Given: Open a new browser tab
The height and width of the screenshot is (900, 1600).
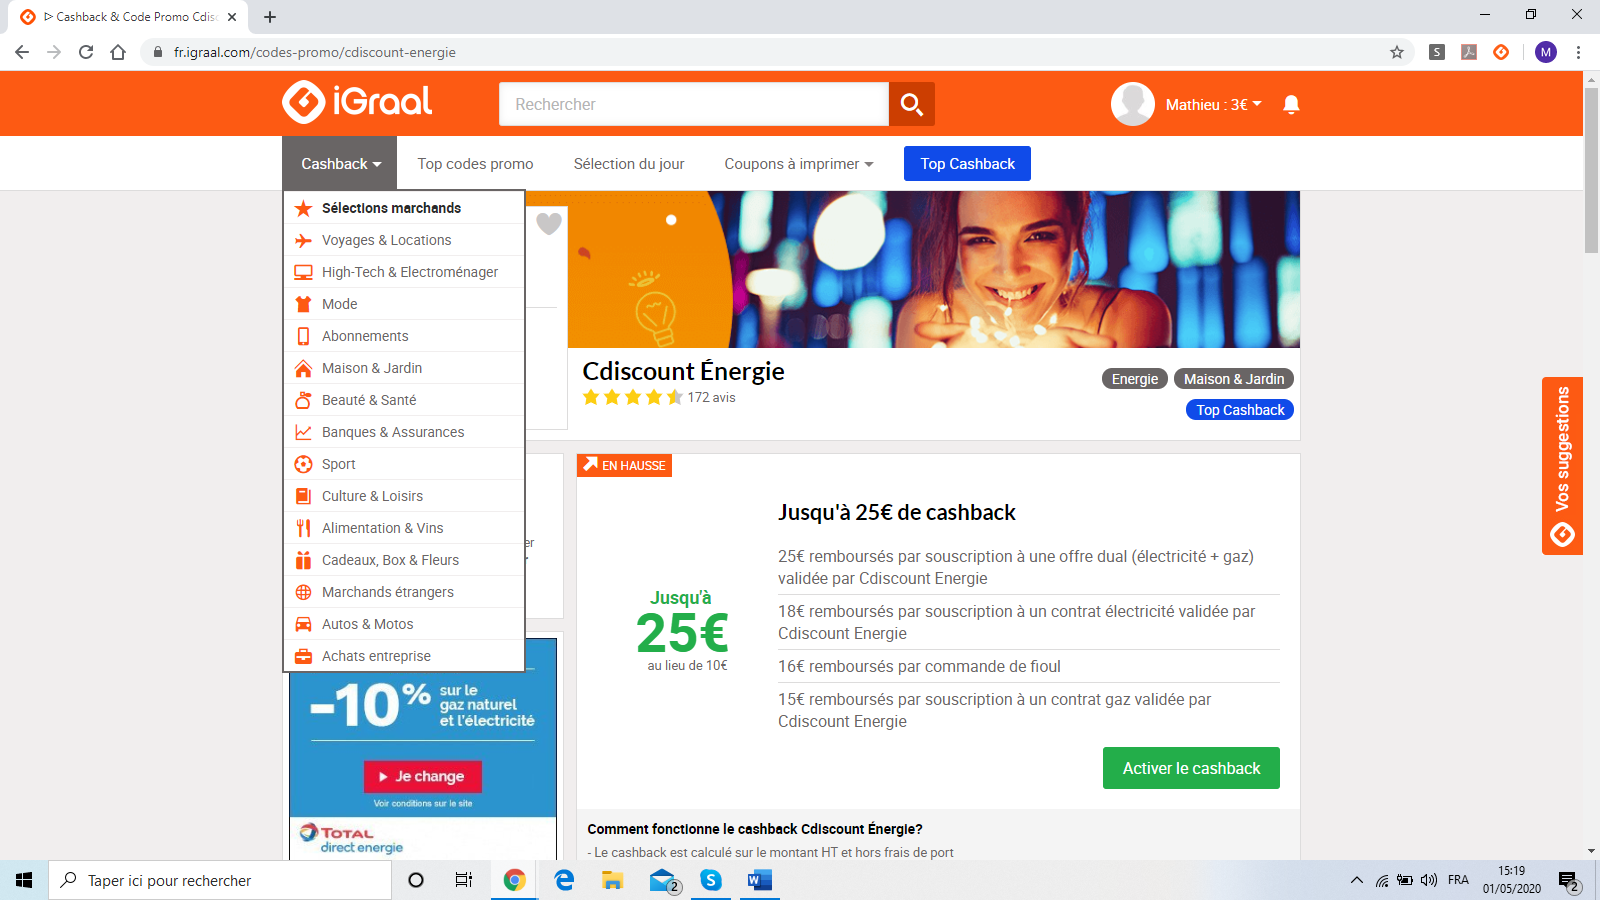Looking at the screenshot, I should [270, 17].
